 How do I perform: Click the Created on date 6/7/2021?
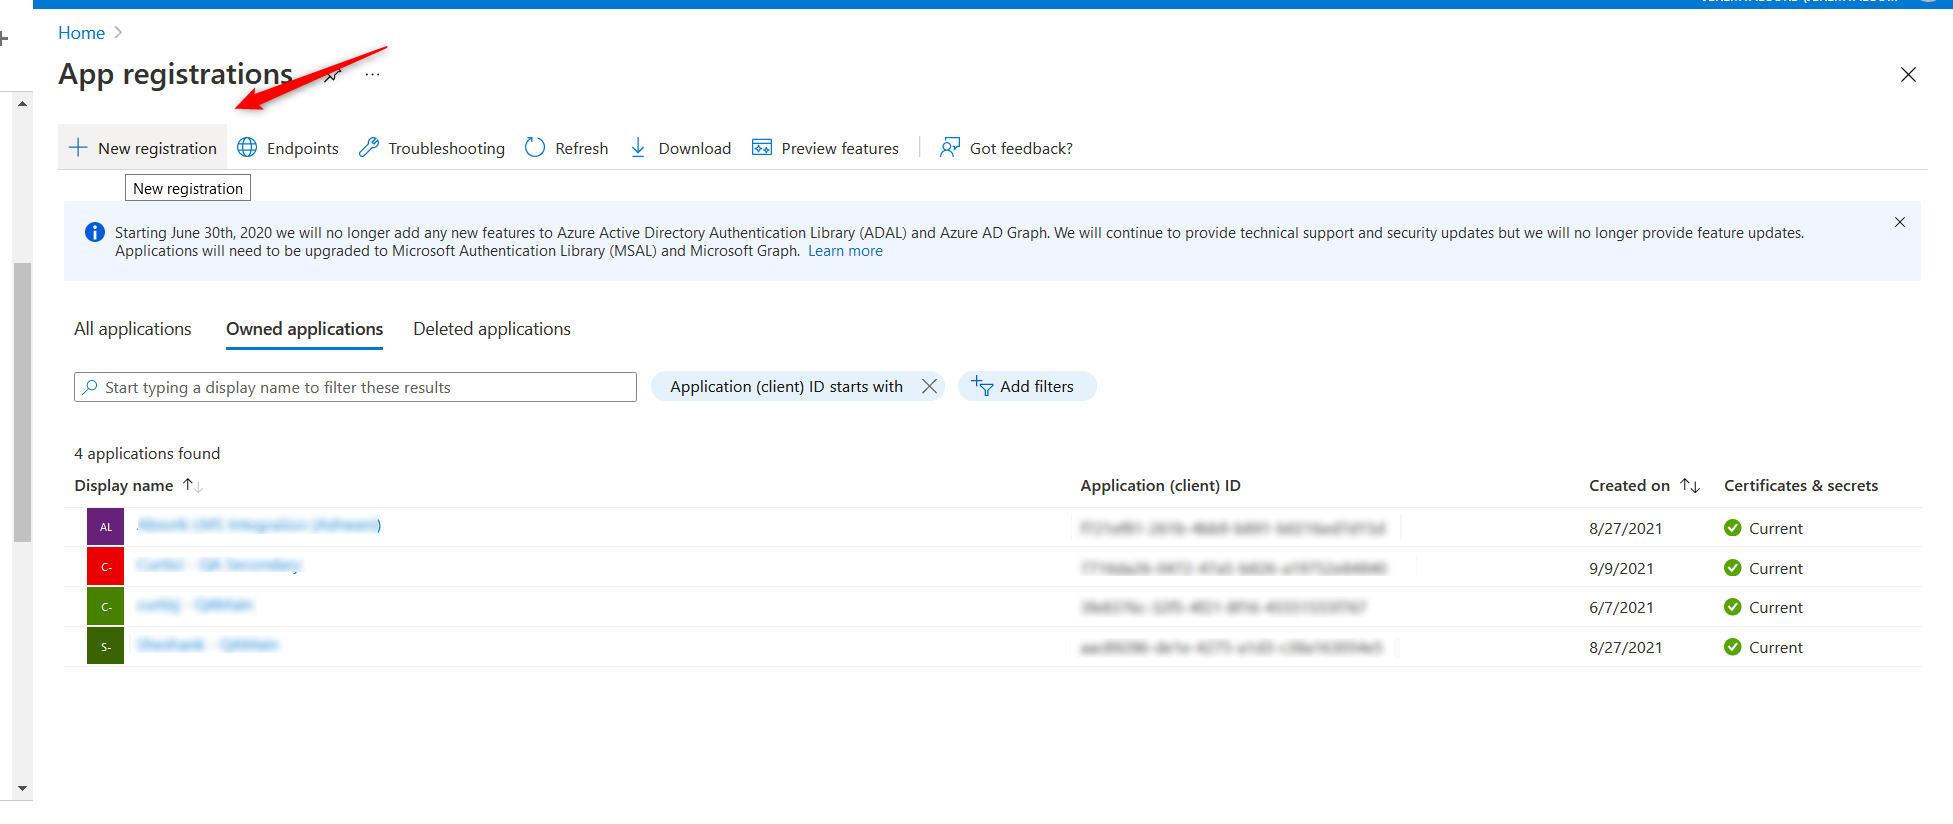pos(1621,607)
